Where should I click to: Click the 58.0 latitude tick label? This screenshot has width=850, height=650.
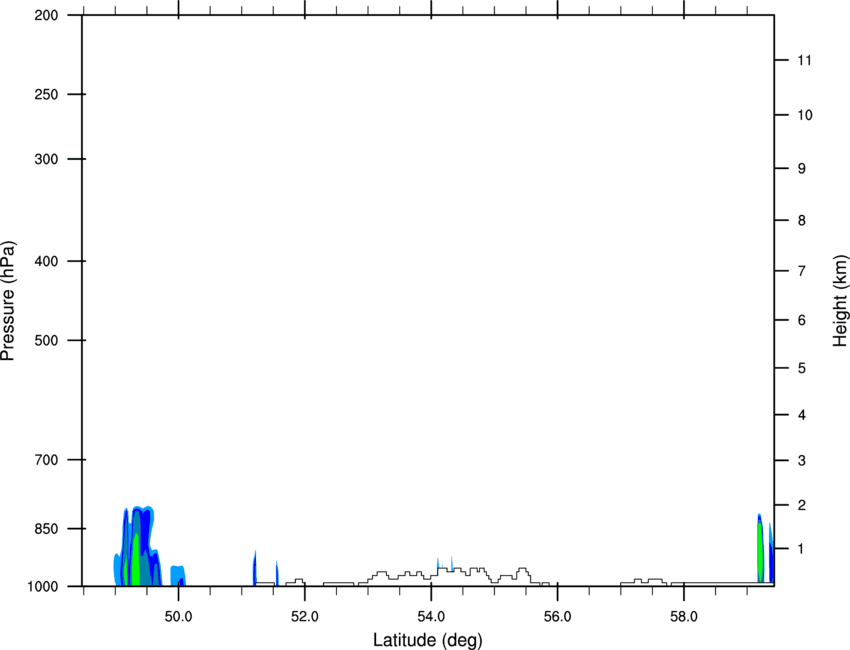(684, 617)
